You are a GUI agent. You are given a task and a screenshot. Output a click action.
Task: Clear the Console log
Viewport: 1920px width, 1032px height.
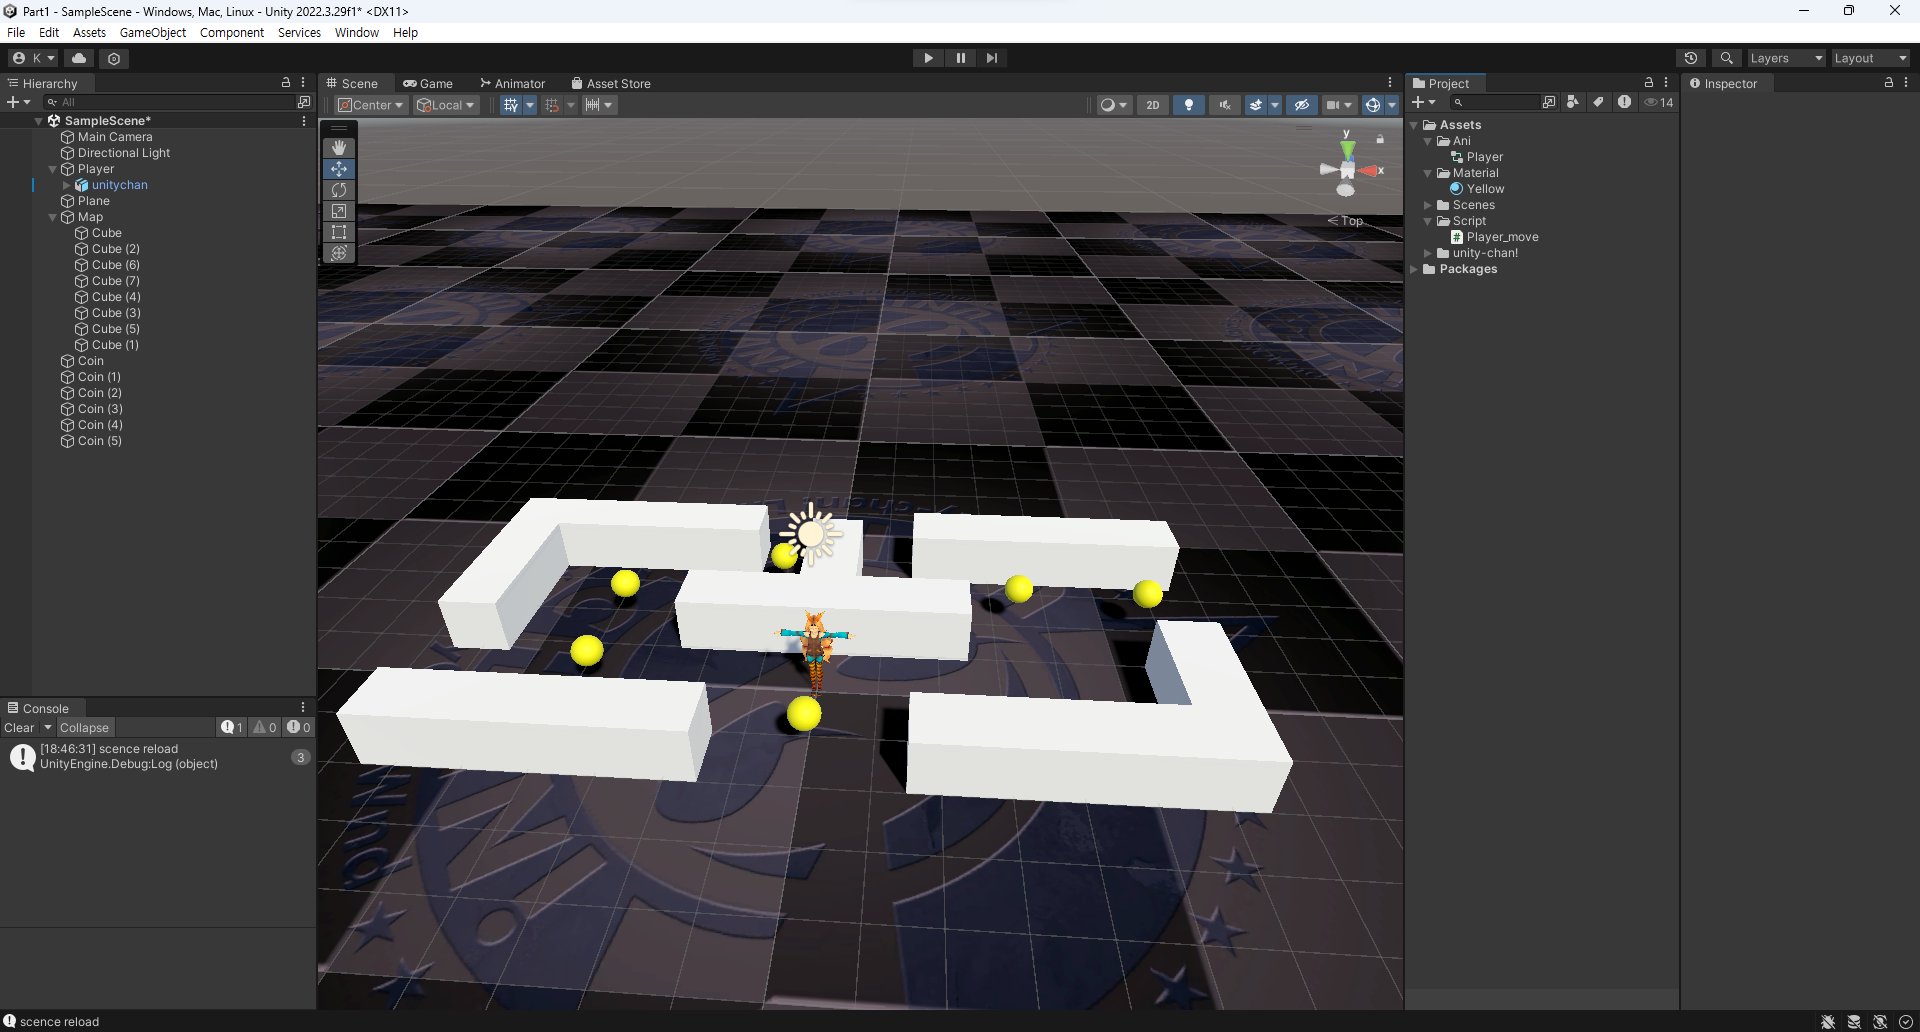click(x=19, y=727)
